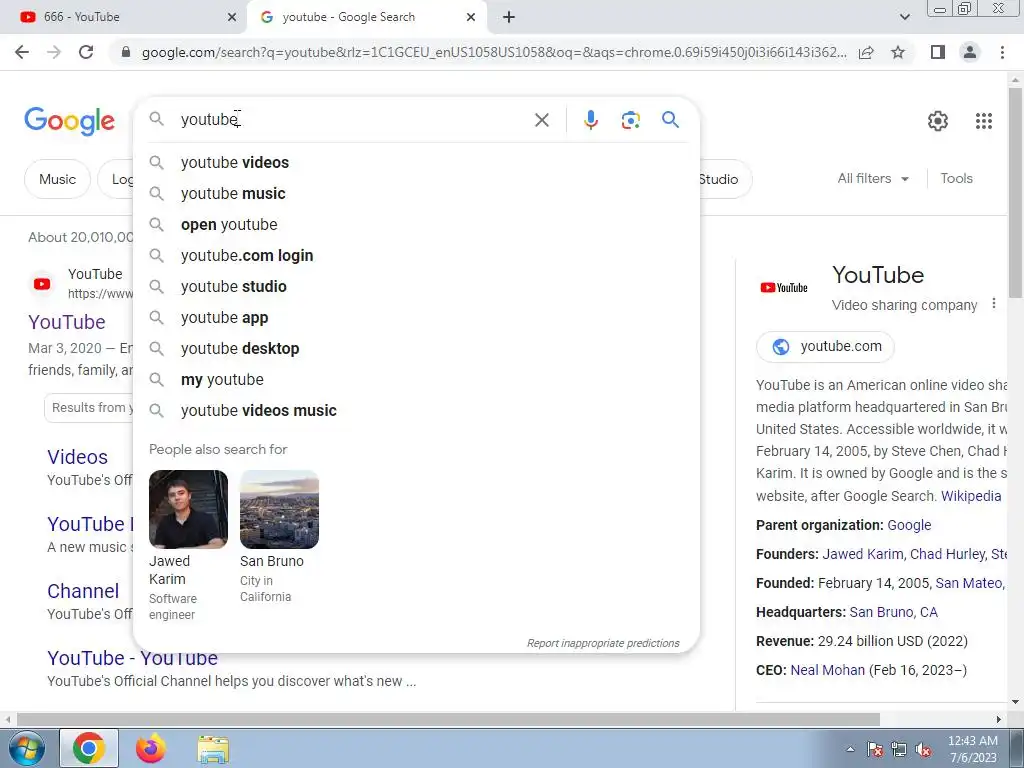Open the San Mateo founded link
The height and width of the screenshot is (768, 1024).
968,583
